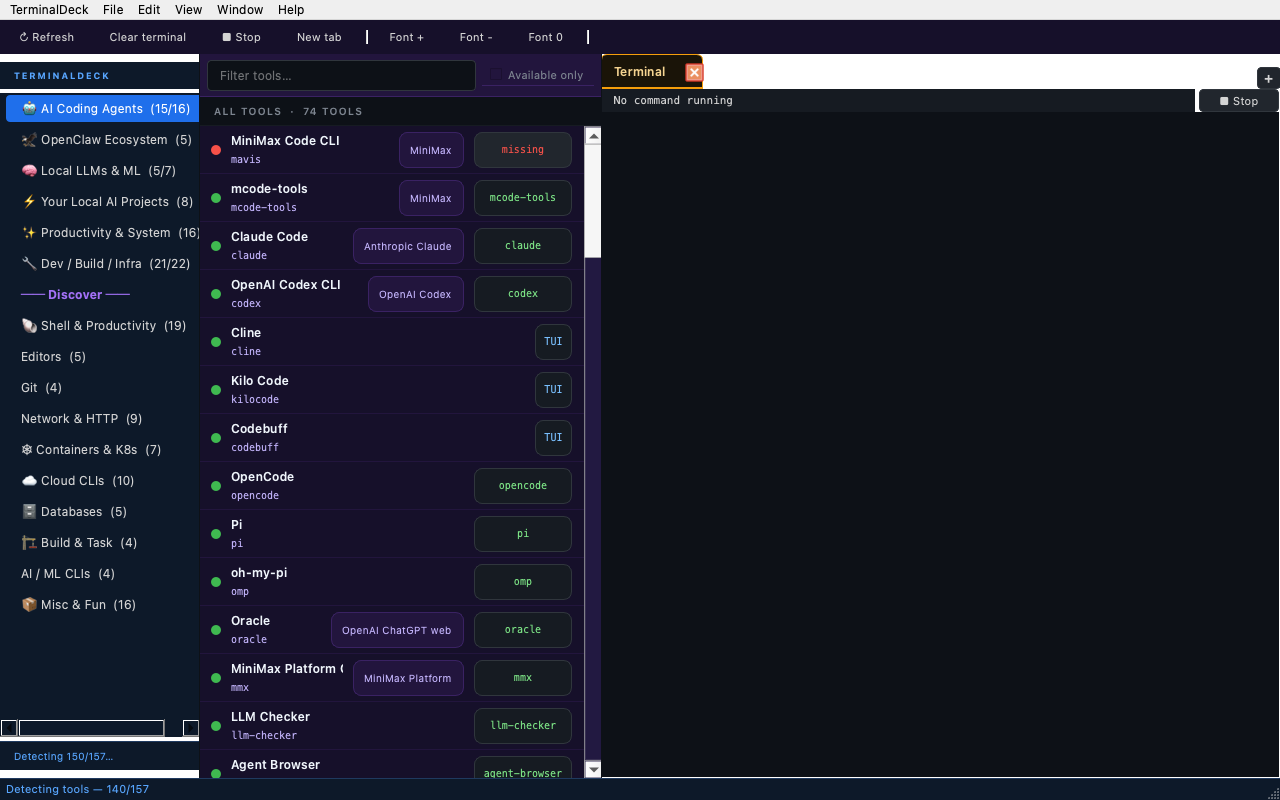Click the snowflake icon for Containers & K8s

coord(26,450)
